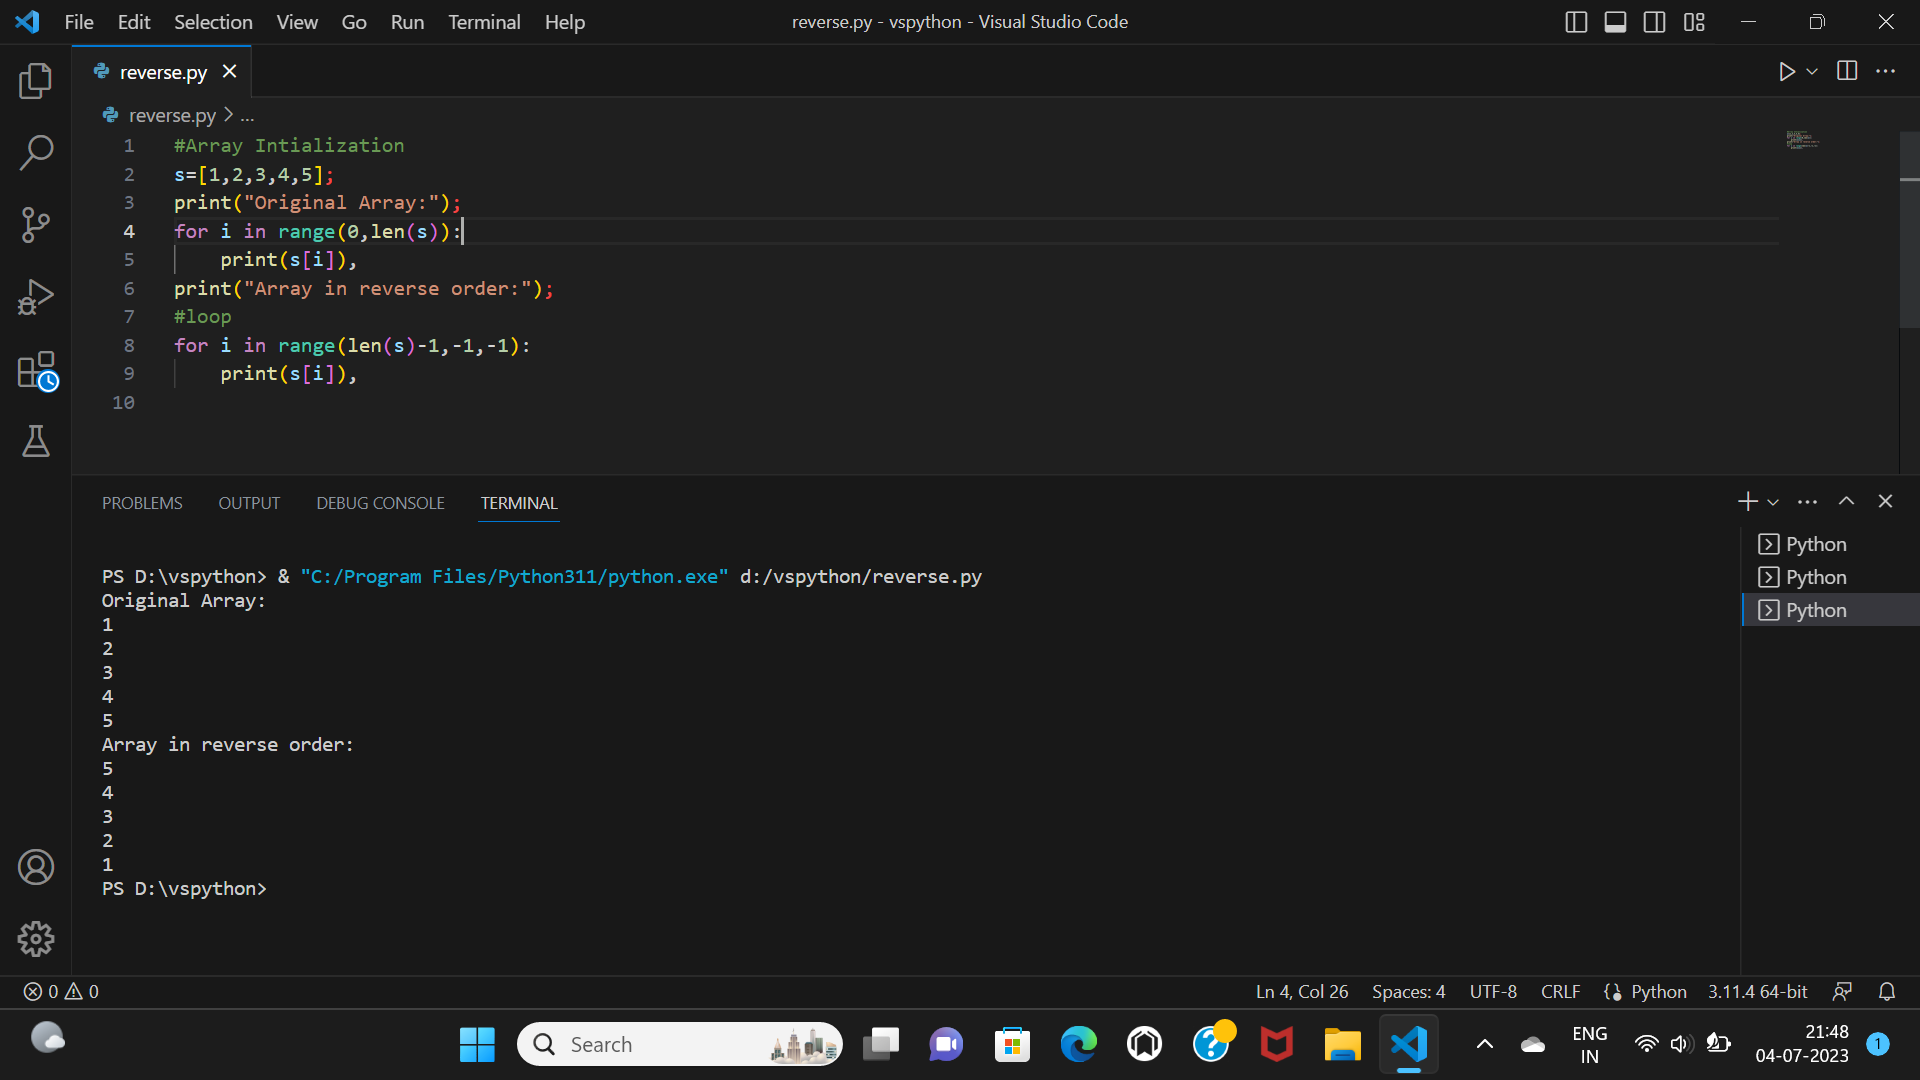Show errors and warnings count

coord(61,991)
